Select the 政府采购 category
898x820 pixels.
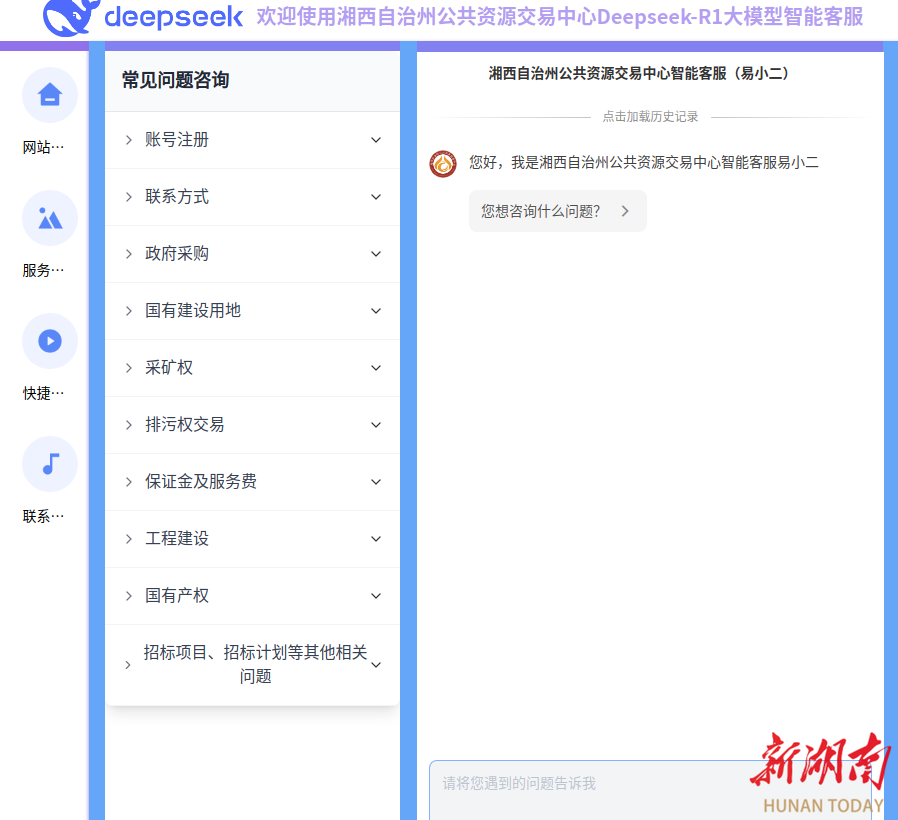[253, 254]
